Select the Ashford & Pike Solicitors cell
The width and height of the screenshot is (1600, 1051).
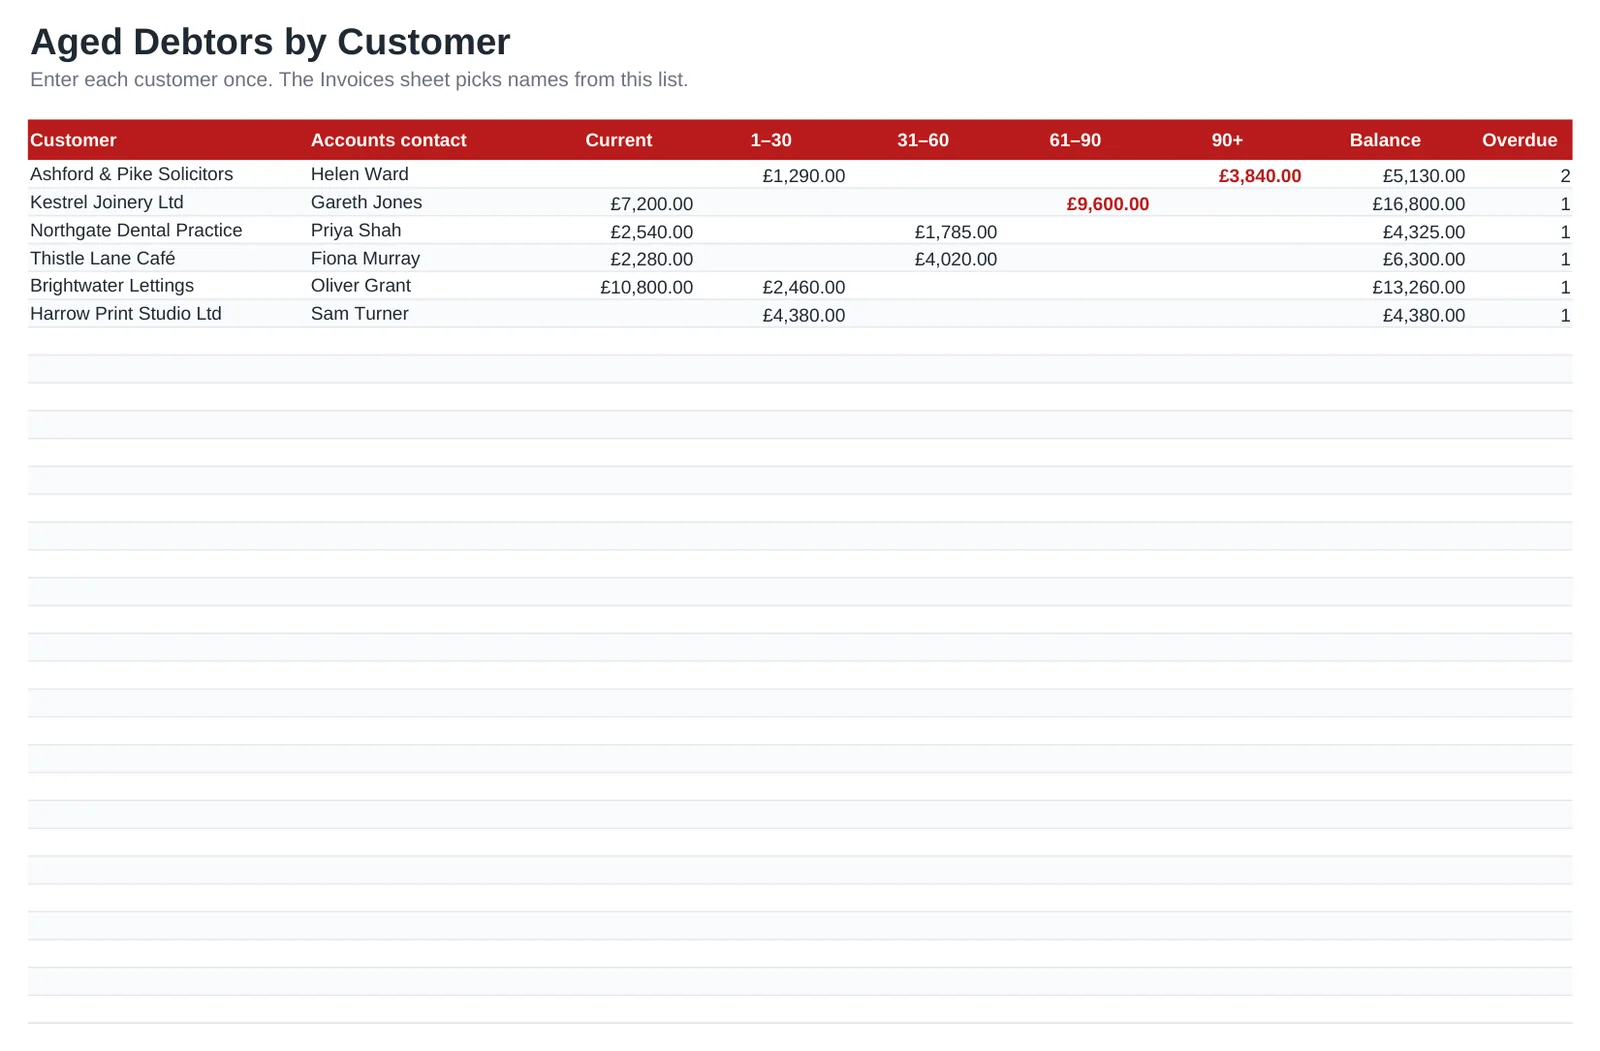click(x=131, y=174)
